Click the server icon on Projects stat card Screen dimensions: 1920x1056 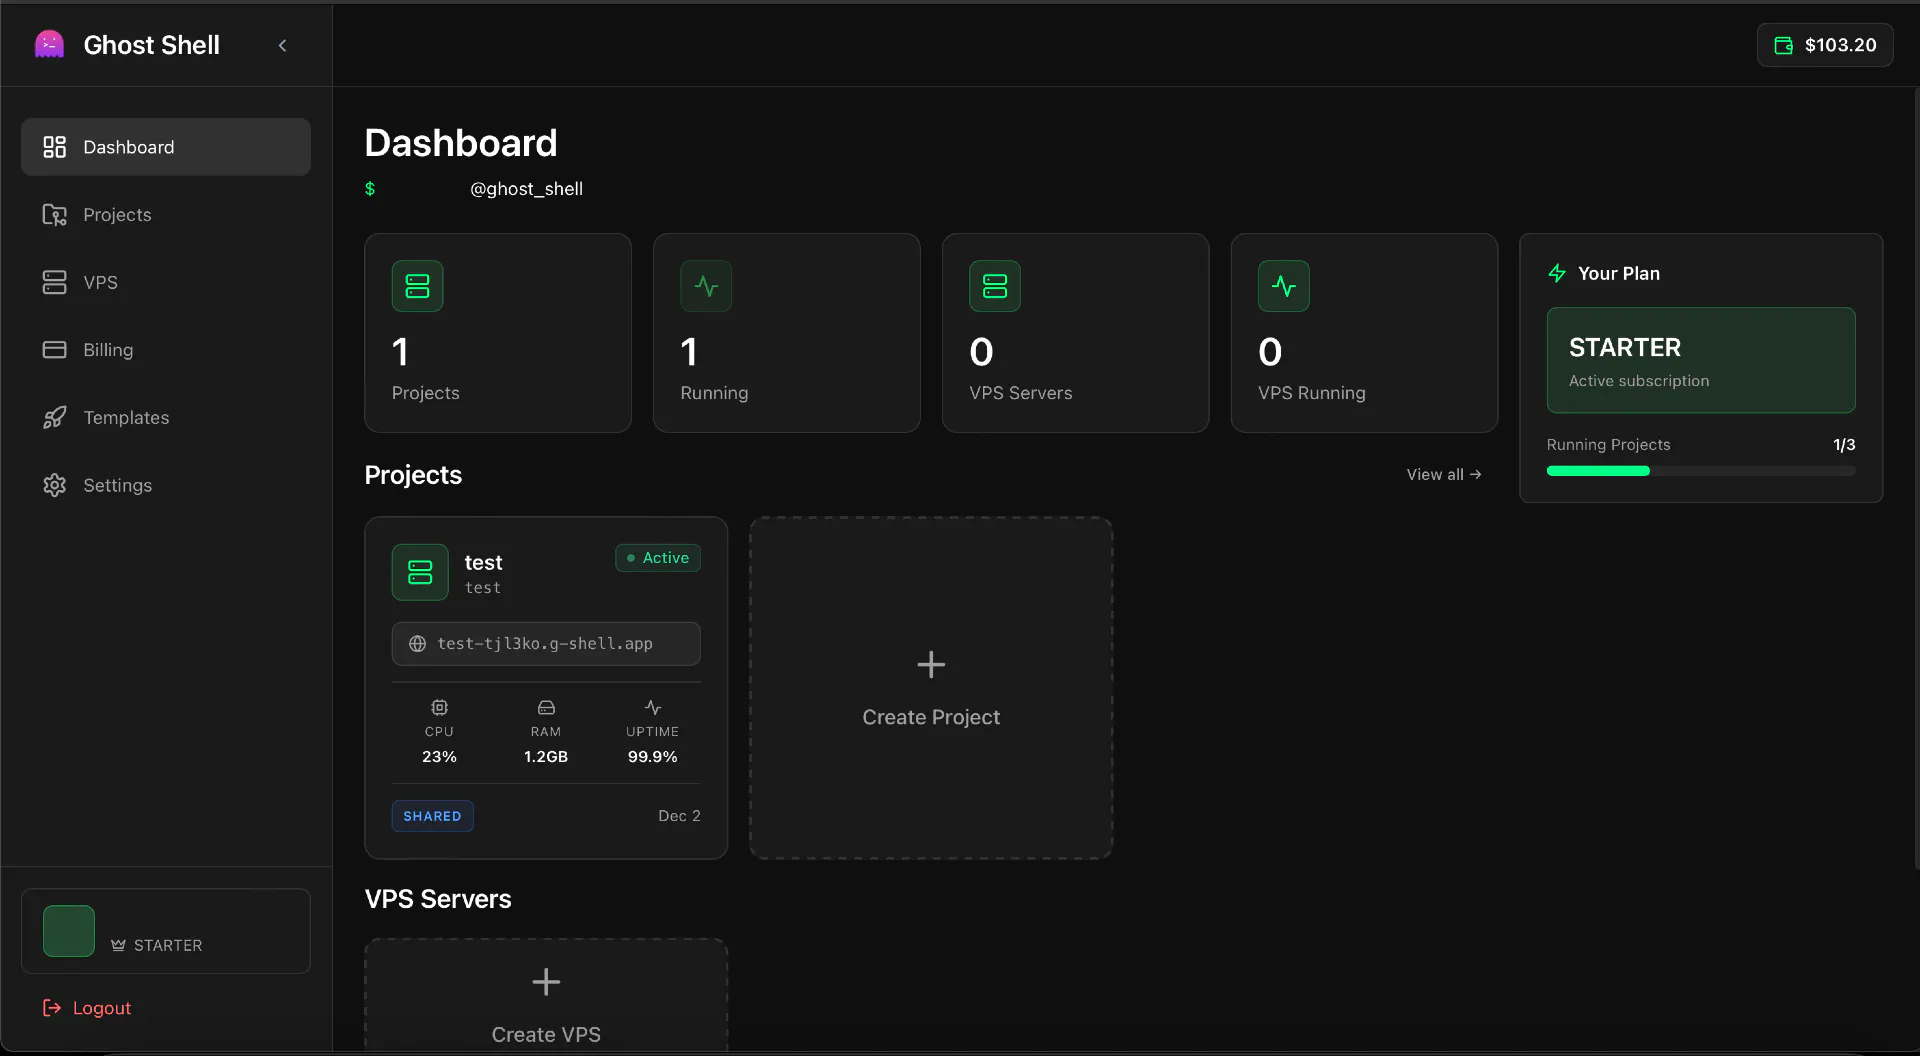(x=417, y=286)
